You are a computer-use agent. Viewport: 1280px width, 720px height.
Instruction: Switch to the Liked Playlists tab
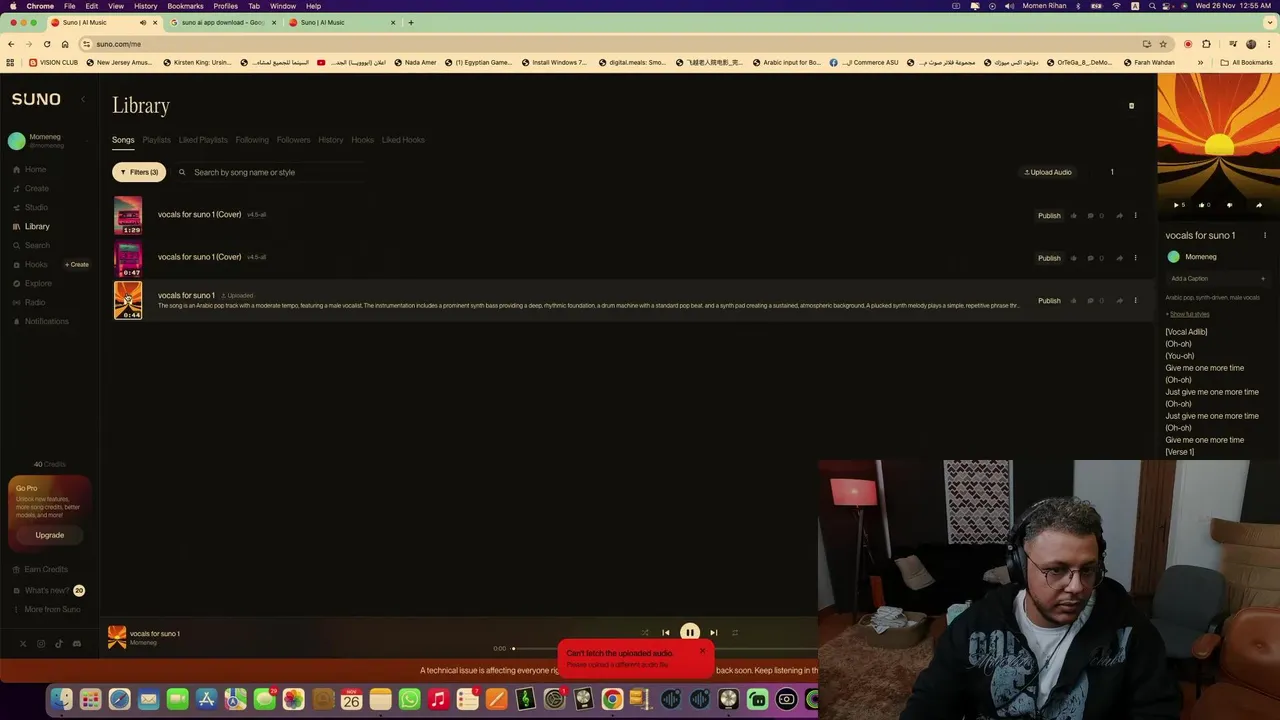pyautogui.click(x=203, y=140)
